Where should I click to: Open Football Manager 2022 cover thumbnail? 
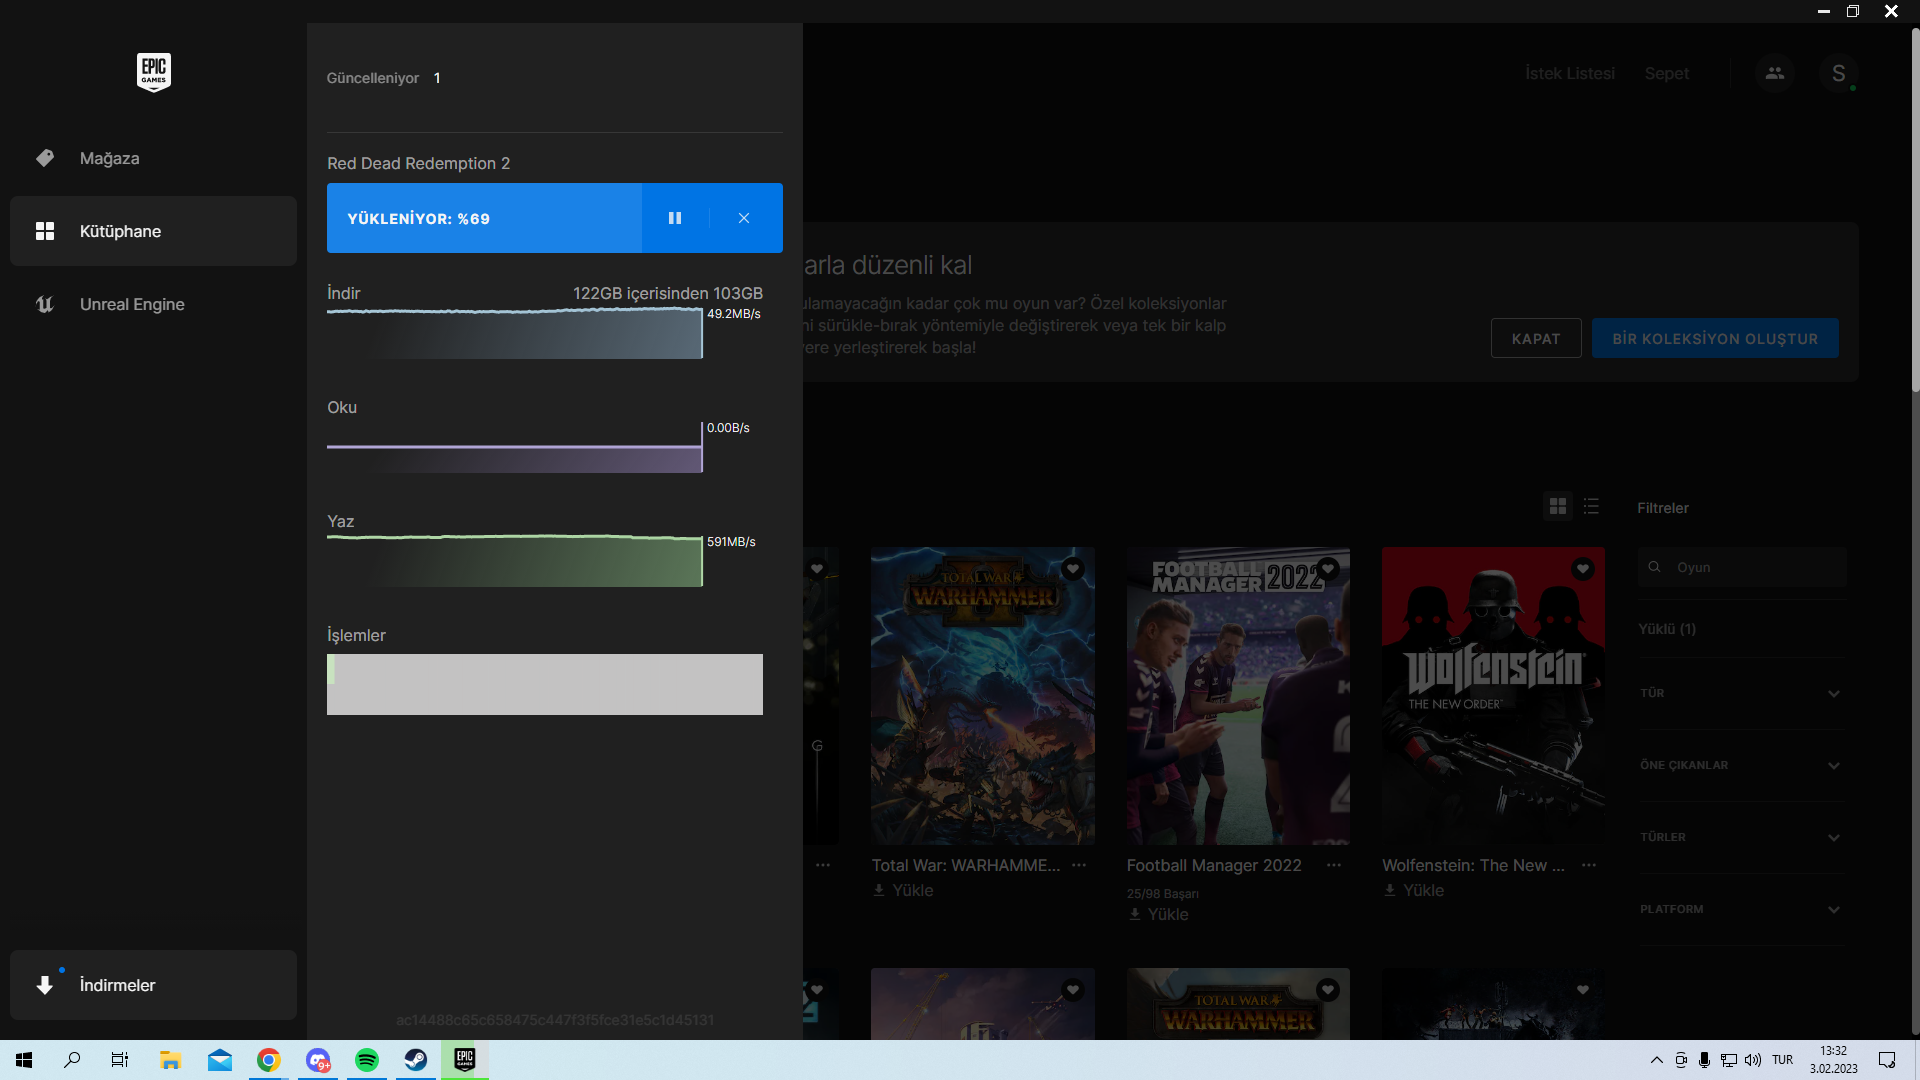[x=1238, y=696]
